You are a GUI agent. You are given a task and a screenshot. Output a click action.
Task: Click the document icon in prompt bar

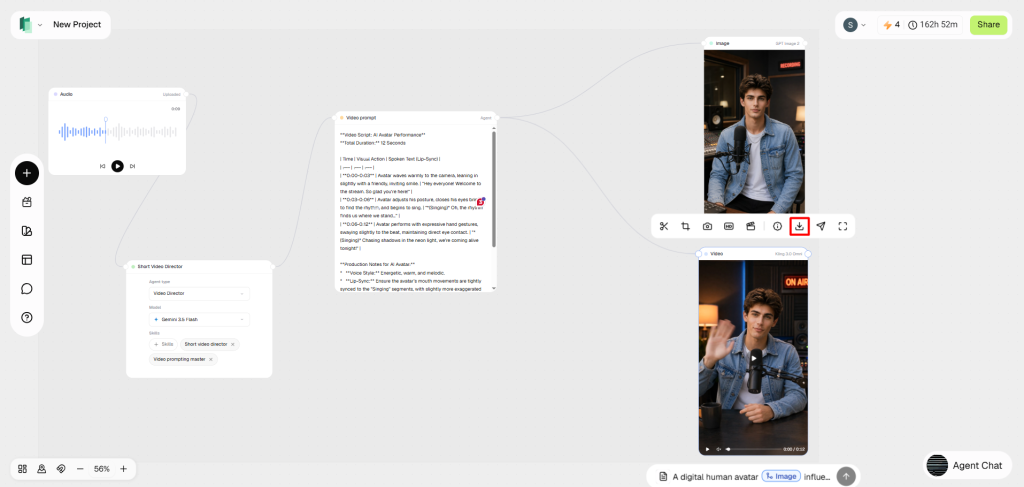(x=663, y=476)
